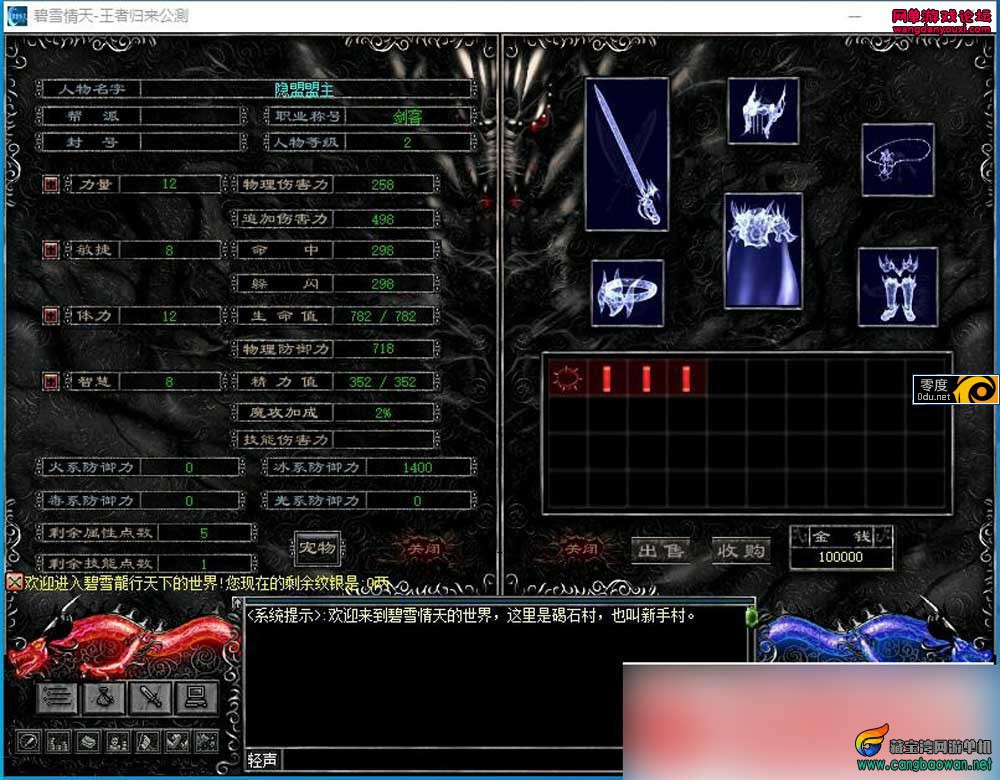The image size is (1000, 780).
Task: Click the equipped body armor slot
Action: coord(763,251)
